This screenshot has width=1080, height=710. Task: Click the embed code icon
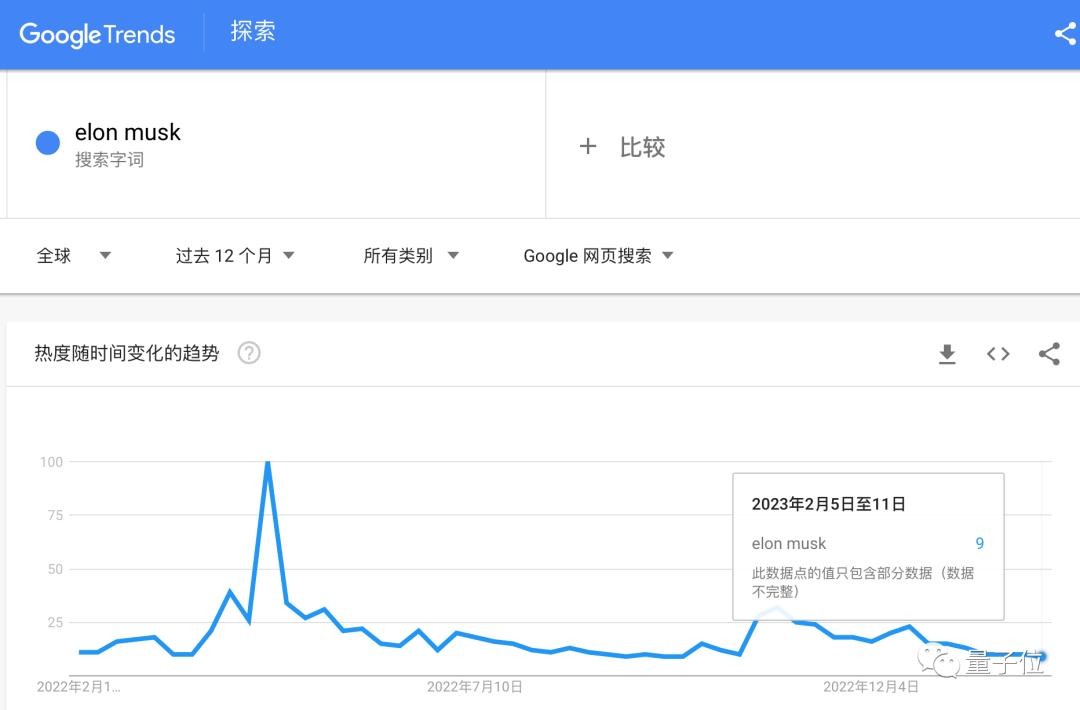998,354
